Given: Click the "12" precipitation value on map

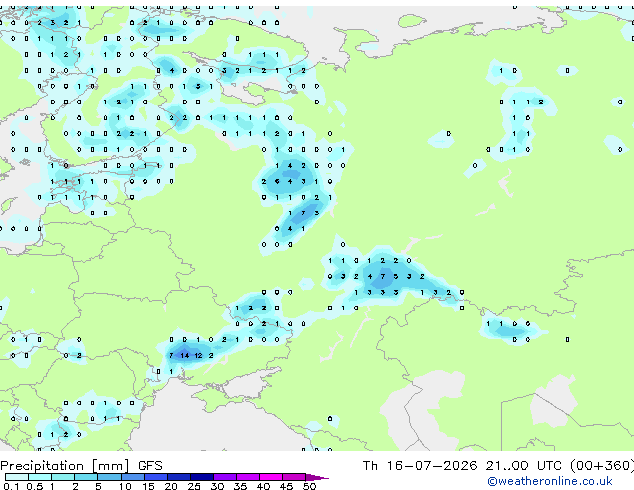Looking at the screenshot, I should 198,355.
